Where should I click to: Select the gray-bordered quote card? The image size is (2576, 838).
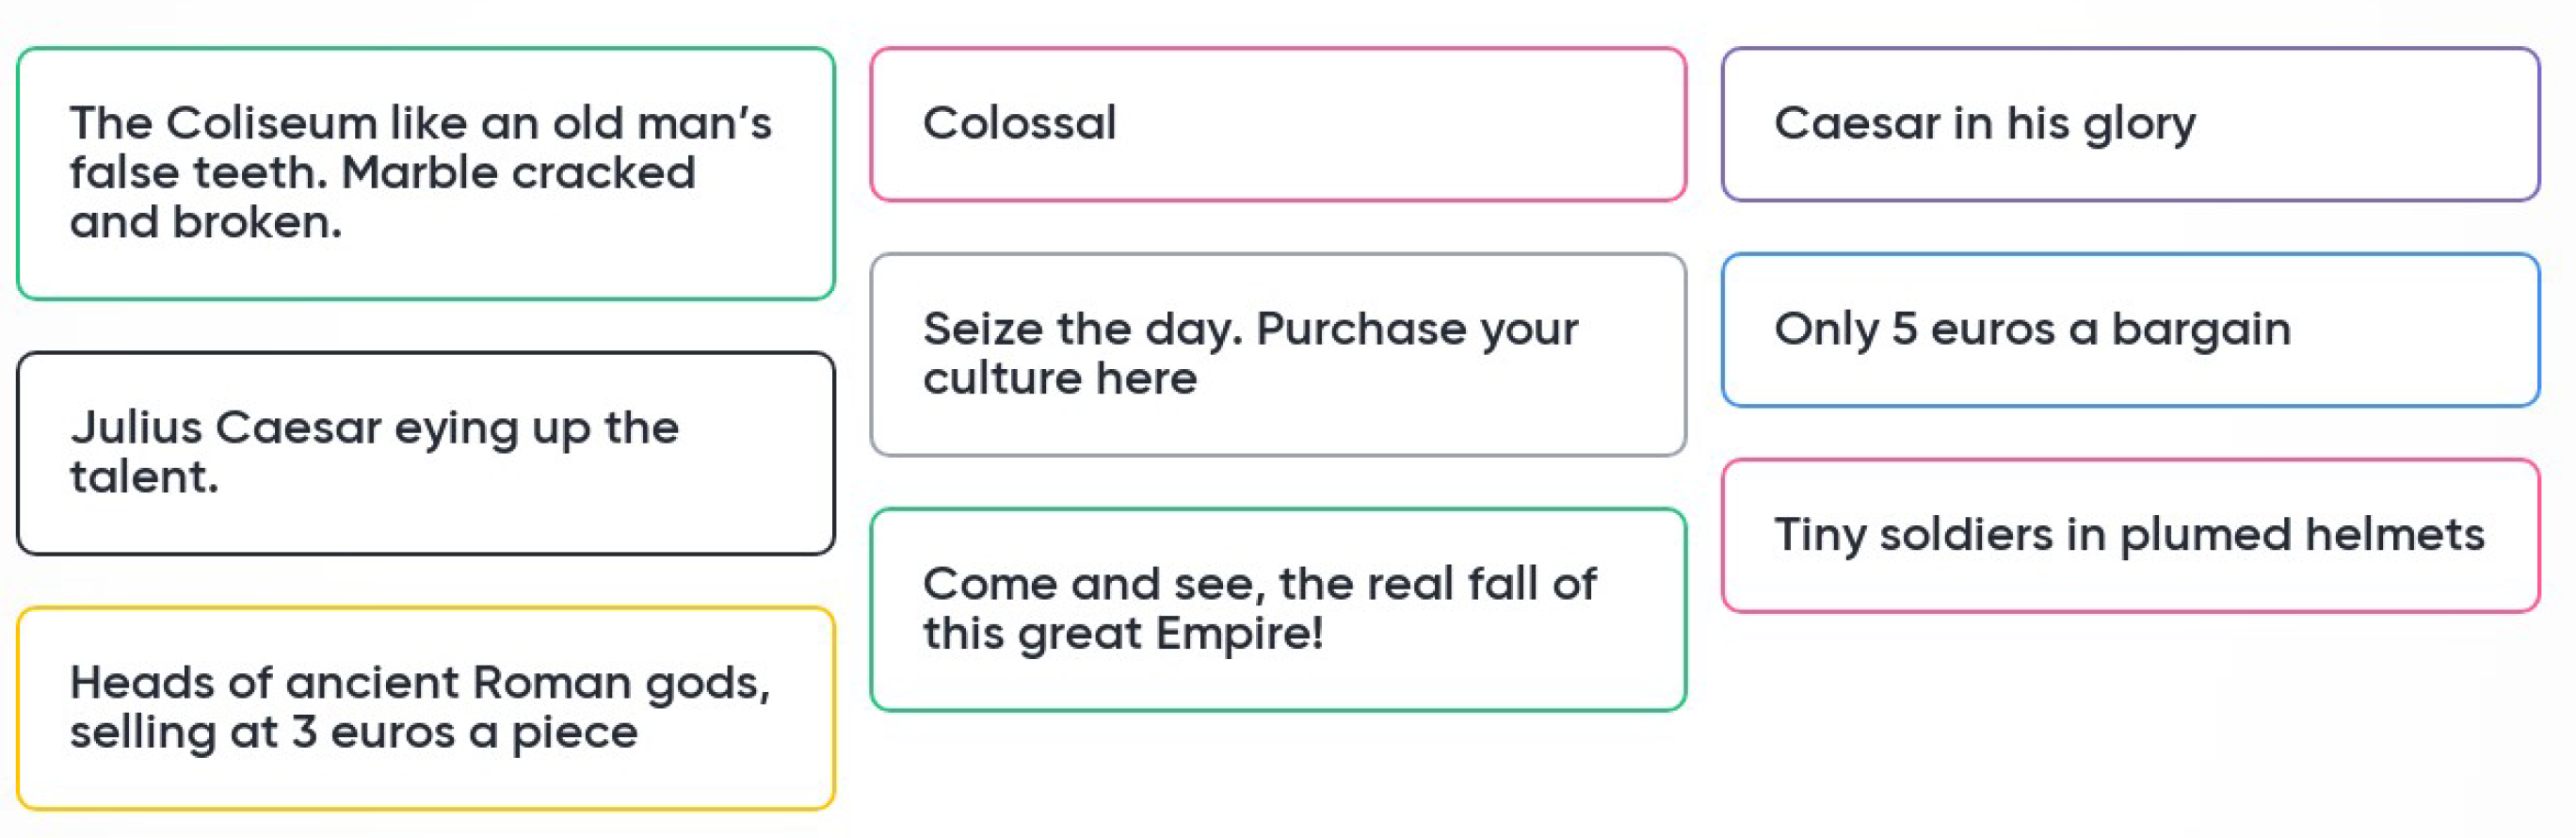tap(1277, 355)
